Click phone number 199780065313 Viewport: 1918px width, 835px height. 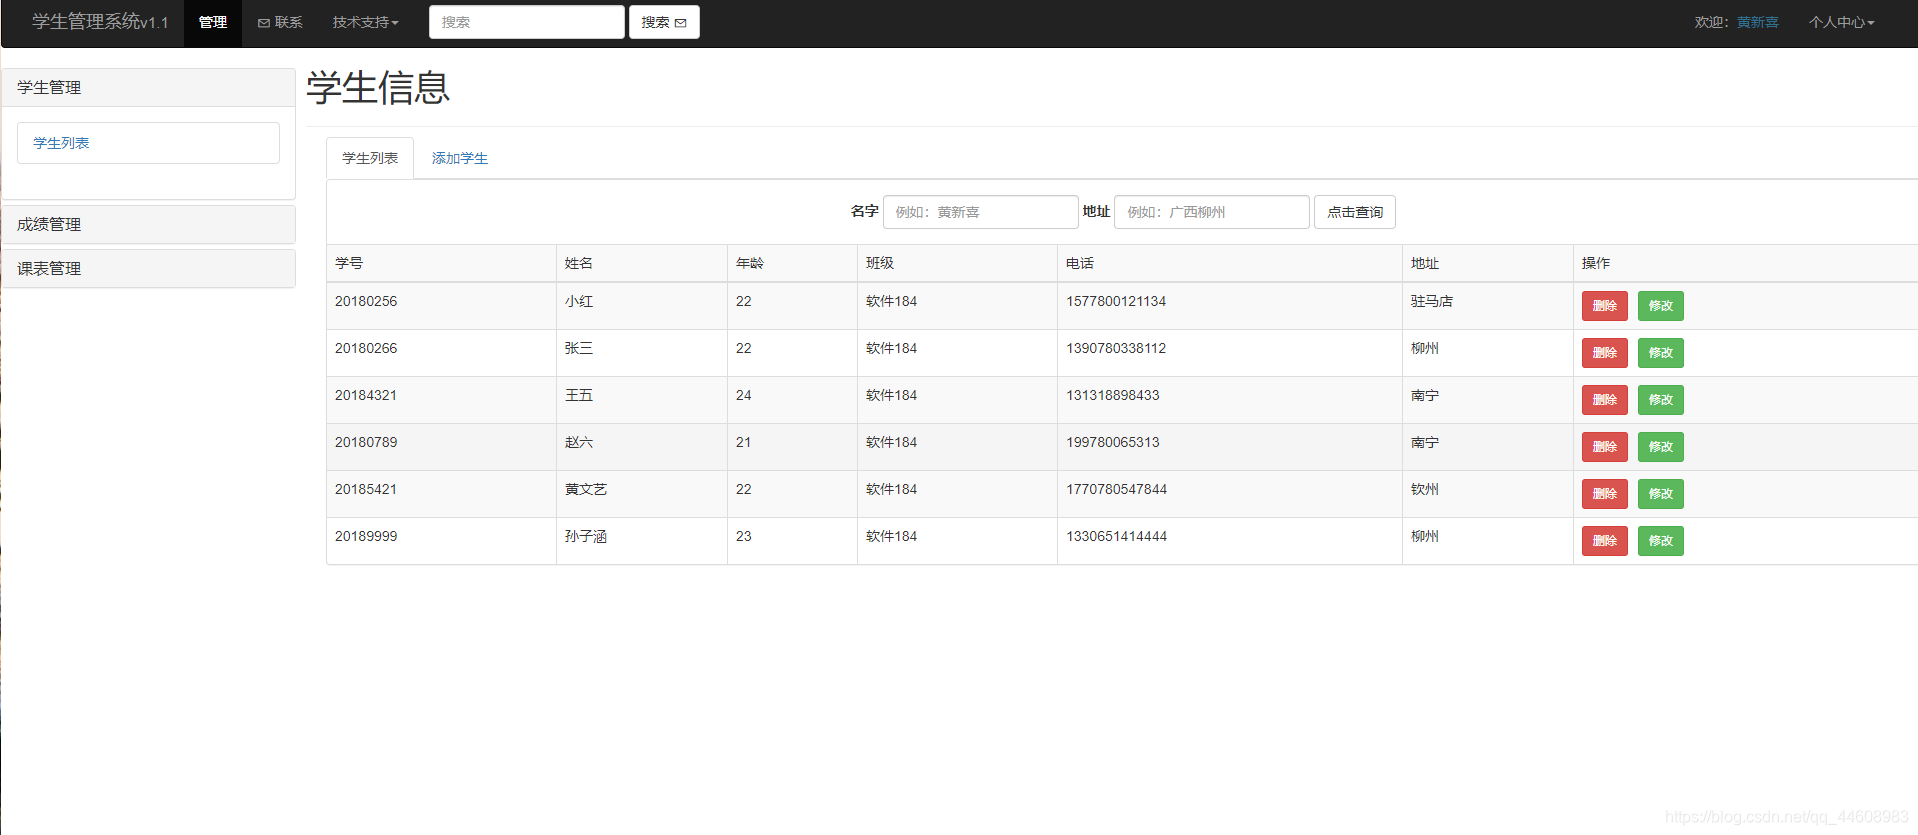coord(1113,442)
